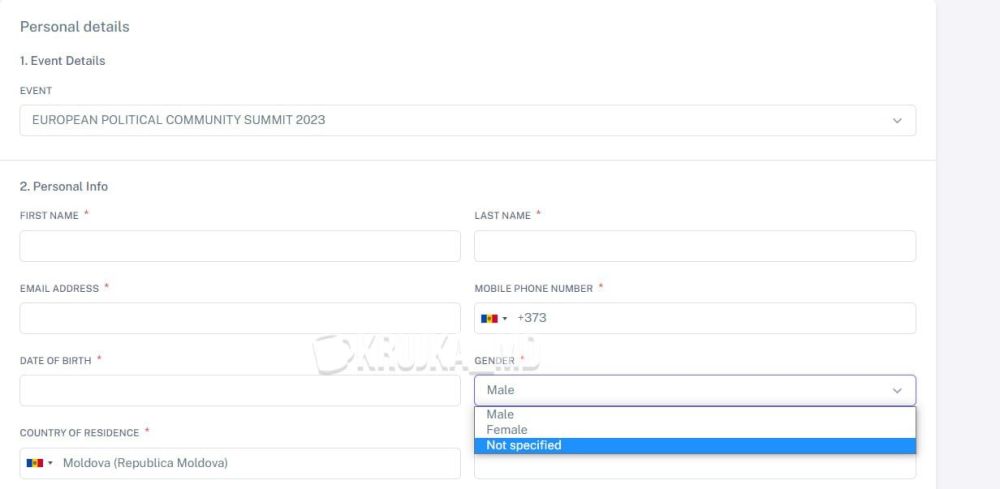Expand the country list arrow in Country of Residence
The height and width of the screenshot is (489, 1000).
coord(50,464)
